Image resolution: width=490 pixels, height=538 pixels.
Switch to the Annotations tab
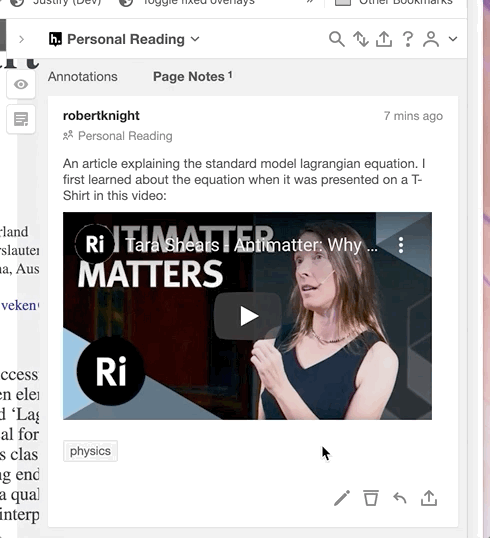tap(83, 77)
